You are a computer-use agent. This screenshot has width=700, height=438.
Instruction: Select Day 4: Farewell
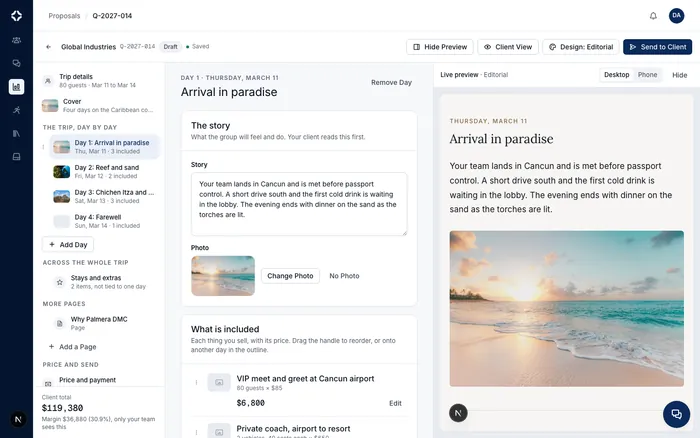tap(104, 221)
